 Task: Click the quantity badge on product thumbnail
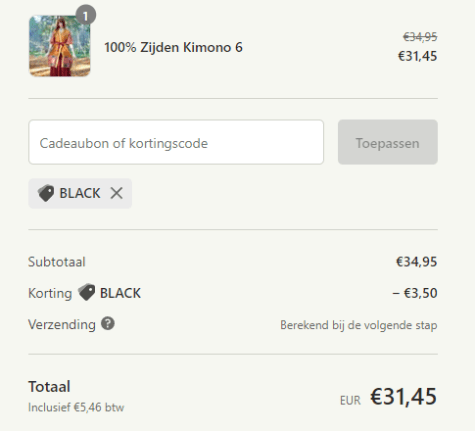point(86,15)
